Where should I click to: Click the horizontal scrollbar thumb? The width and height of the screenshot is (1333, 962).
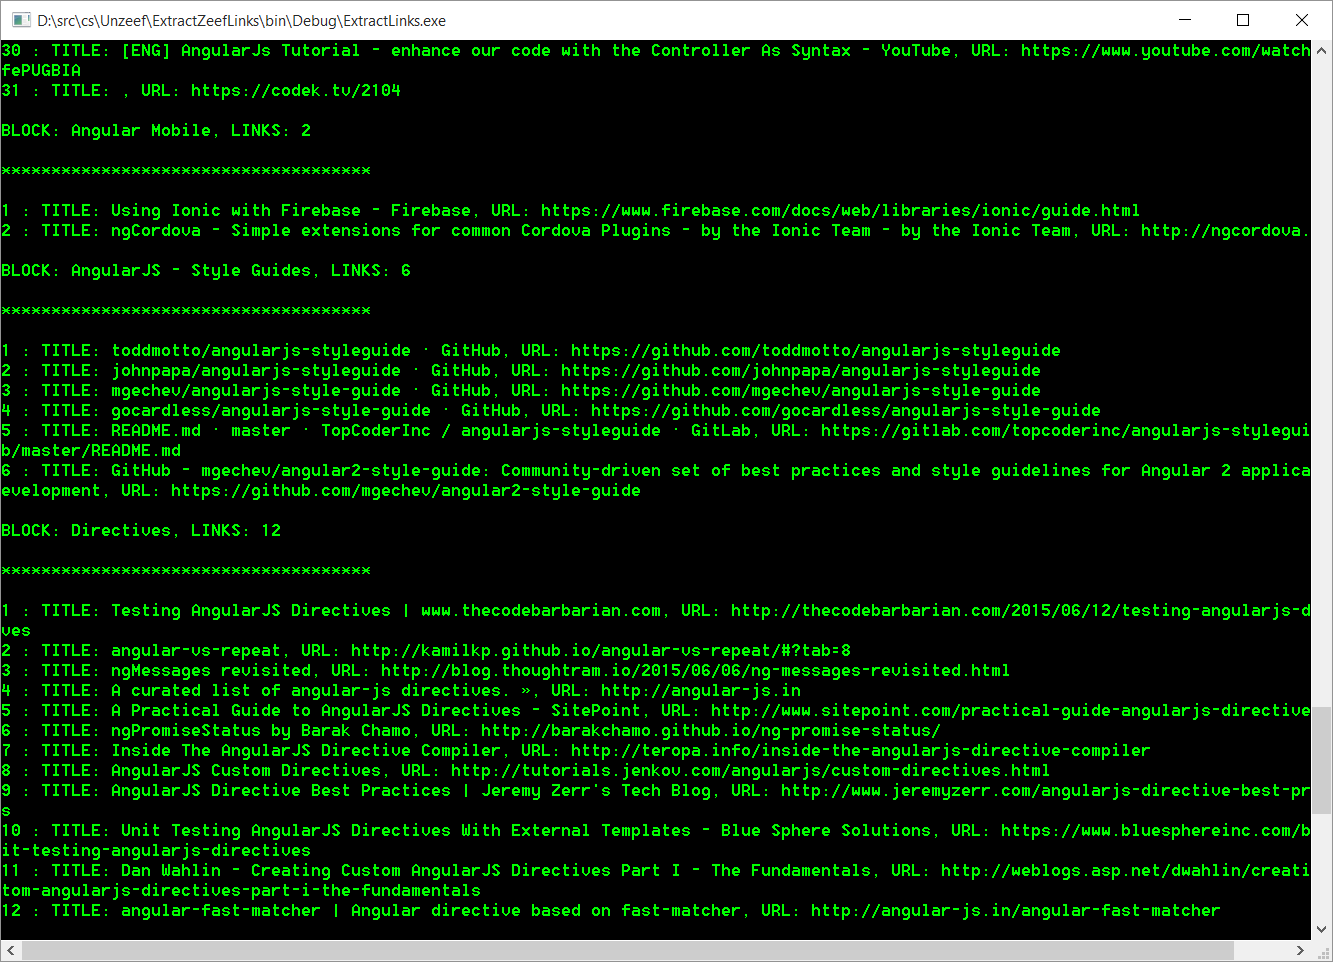tap(628, 950)
